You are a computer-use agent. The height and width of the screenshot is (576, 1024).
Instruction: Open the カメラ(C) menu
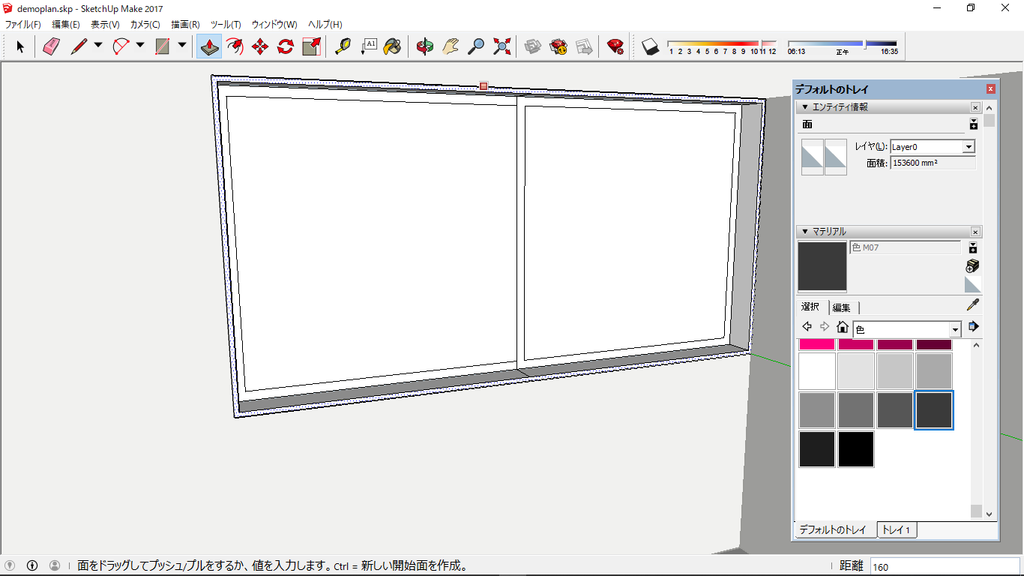pos(145,24)
